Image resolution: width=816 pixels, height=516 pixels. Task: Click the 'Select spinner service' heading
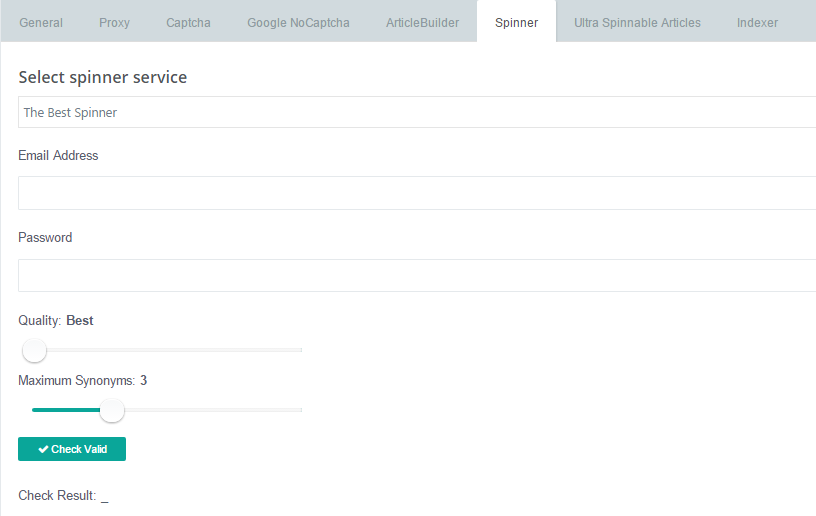pos(103,77)
